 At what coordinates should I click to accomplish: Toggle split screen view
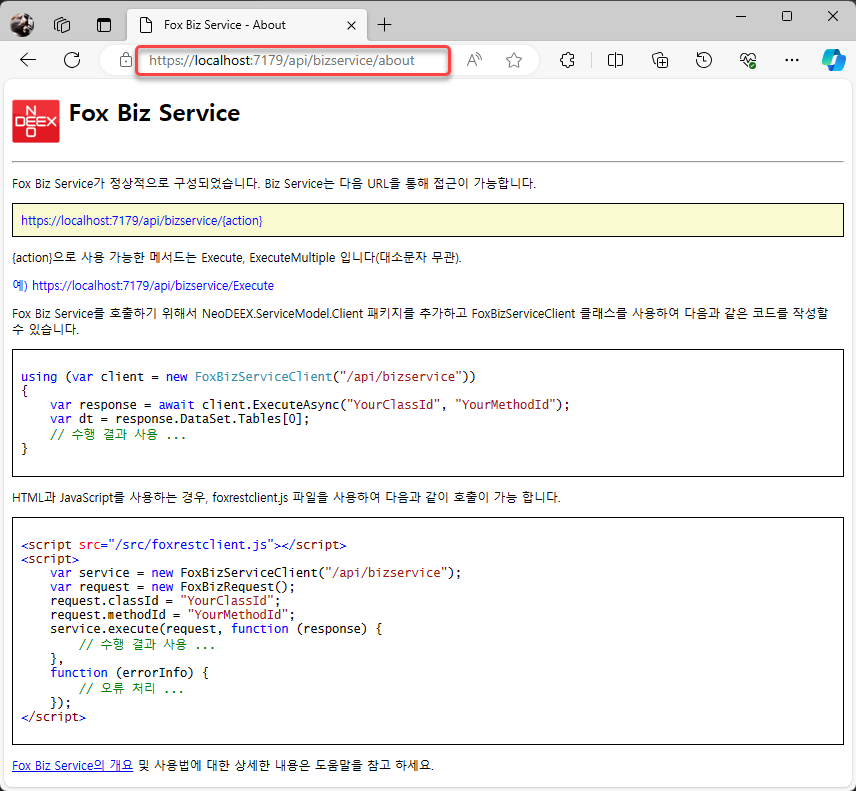[x=615, y=60]
